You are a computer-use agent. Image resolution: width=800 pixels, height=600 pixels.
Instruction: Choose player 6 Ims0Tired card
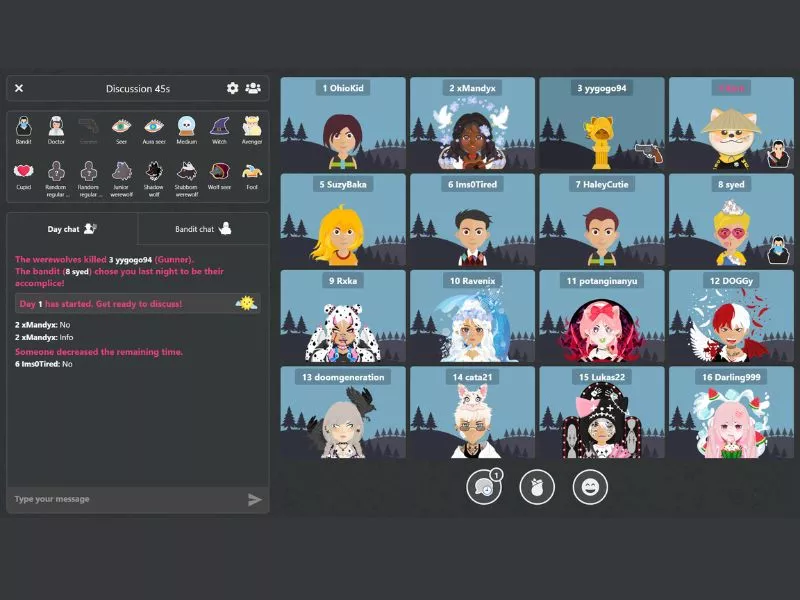point(472,219)
